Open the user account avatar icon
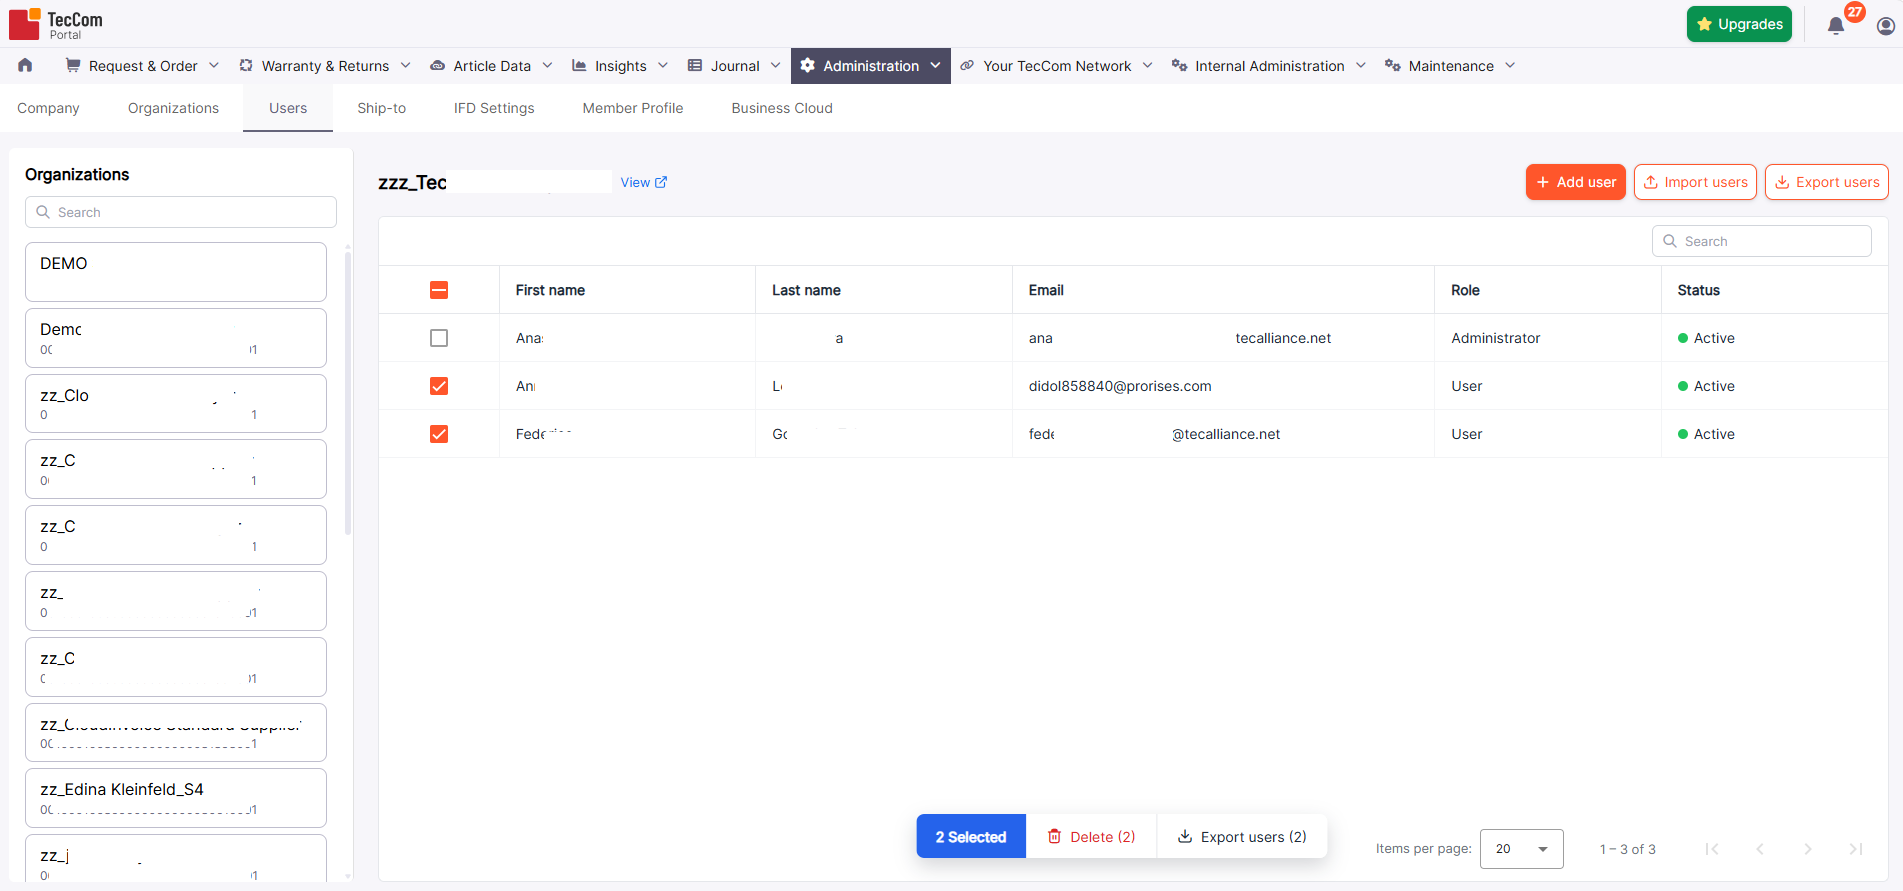Screen dimensions: 1903x891 click(x=1885, y=26)
